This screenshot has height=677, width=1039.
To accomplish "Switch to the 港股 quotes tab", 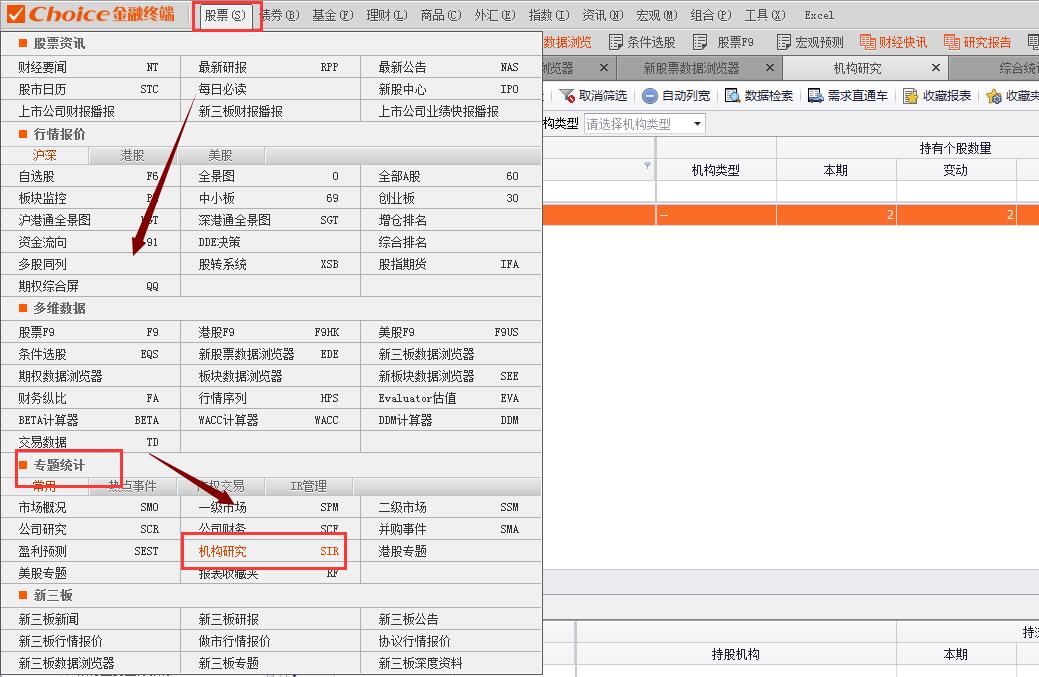I will [x=132, y=155].
